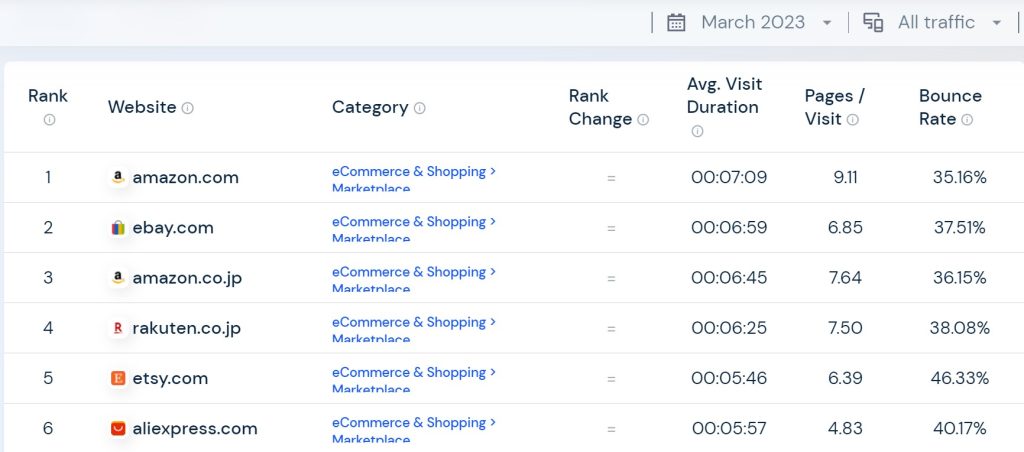The image size is (1024, 452).
Task: Click the Rank column header
Action: 48,96
